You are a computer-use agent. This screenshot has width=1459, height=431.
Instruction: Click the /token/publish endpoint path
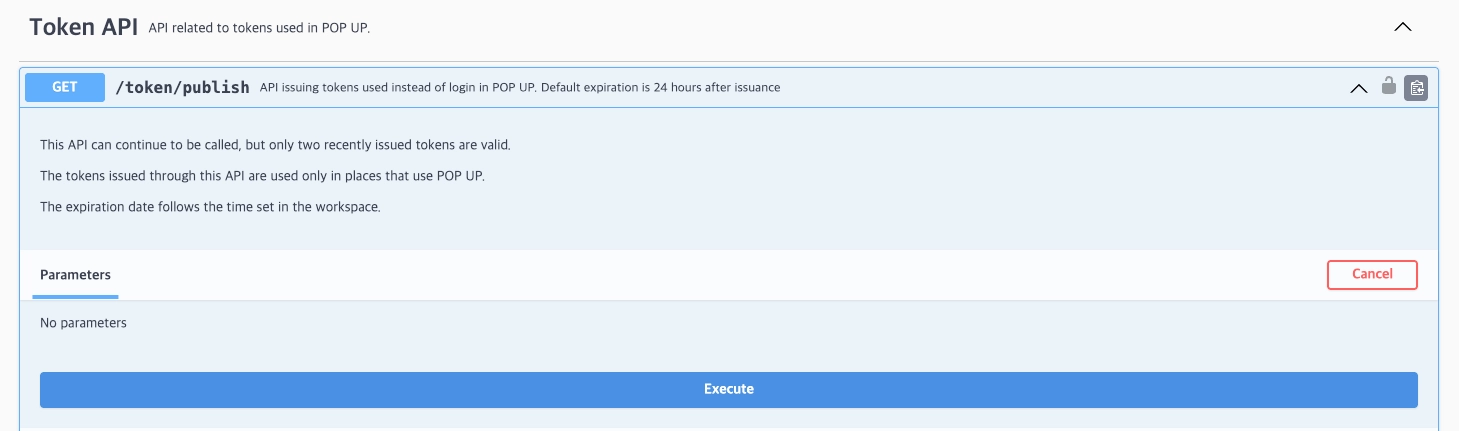(x=182, y=87)
